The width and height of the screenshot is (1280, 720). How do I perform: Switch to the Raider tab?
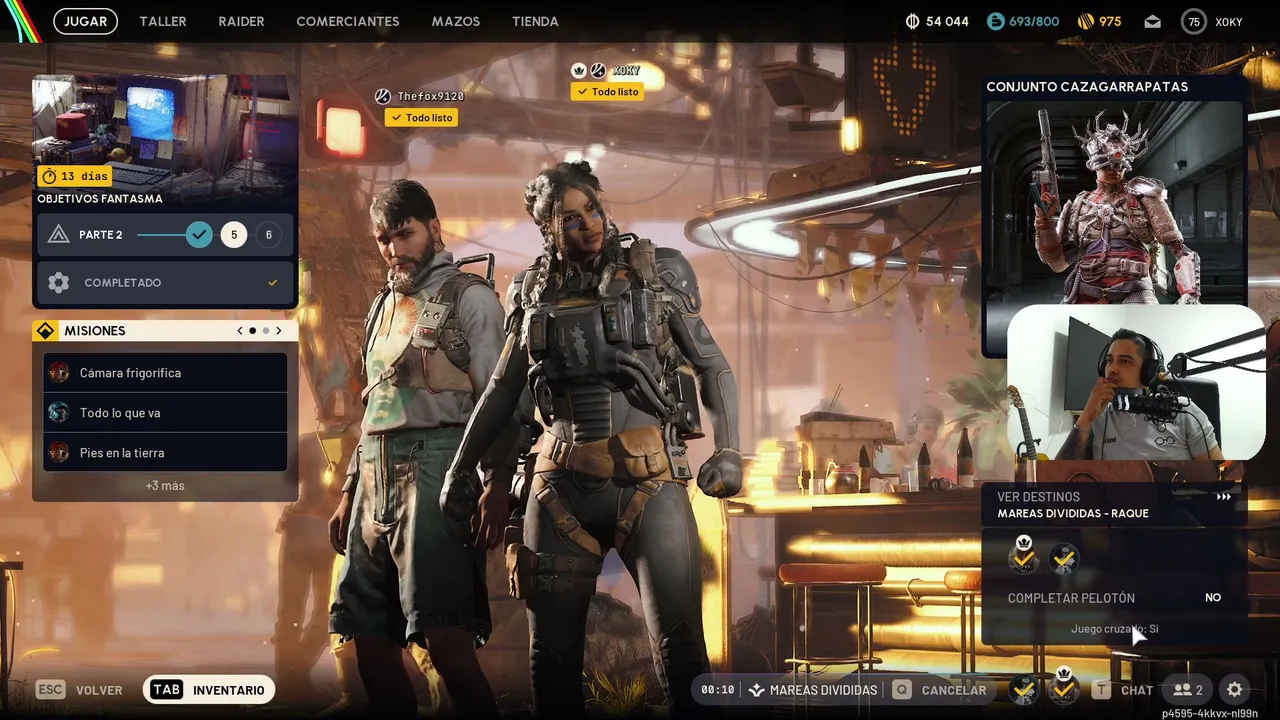(x=241, y=21)
